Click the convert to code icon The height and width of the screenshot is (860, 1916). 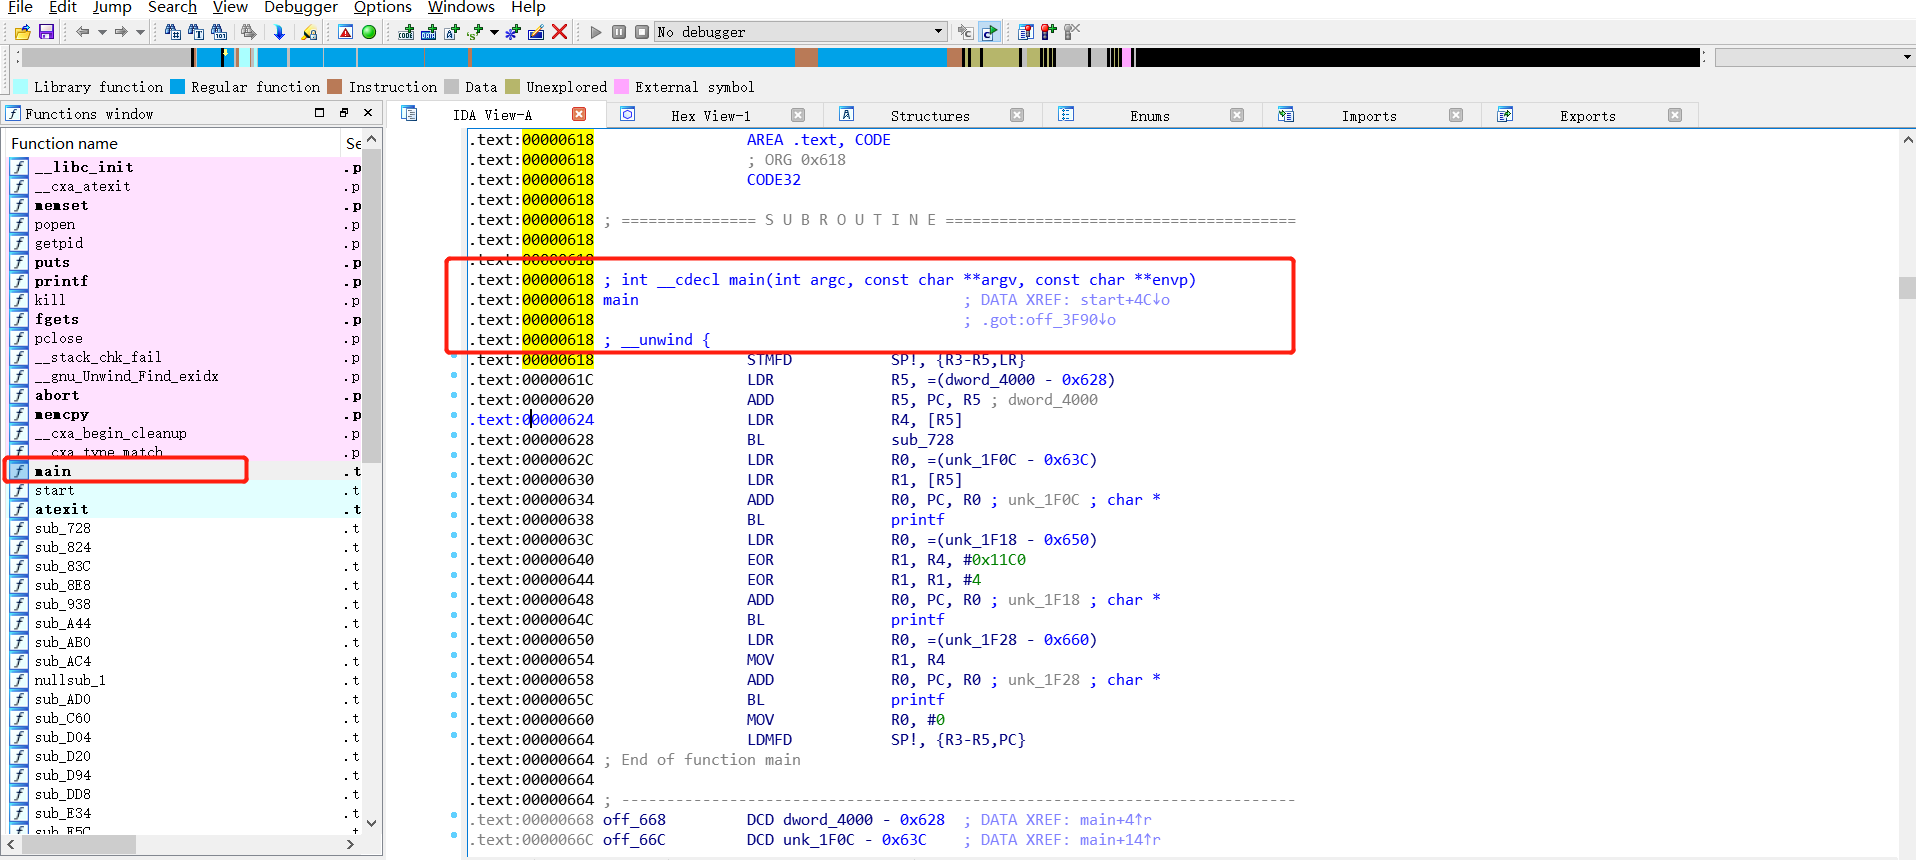coord(406,32)
